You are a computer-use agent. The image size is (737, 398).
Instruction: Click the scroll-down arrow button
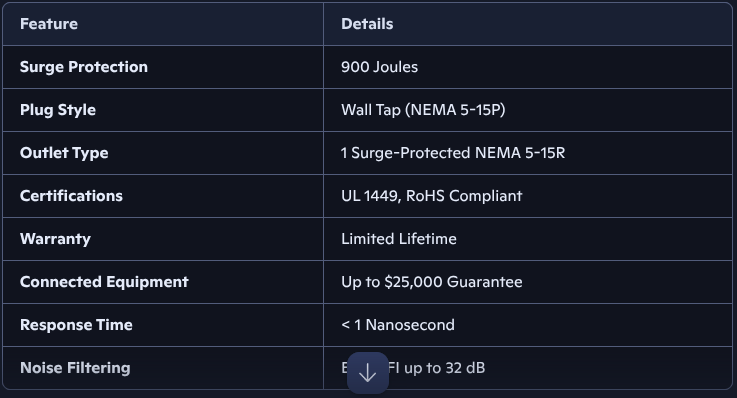point(368,373)
